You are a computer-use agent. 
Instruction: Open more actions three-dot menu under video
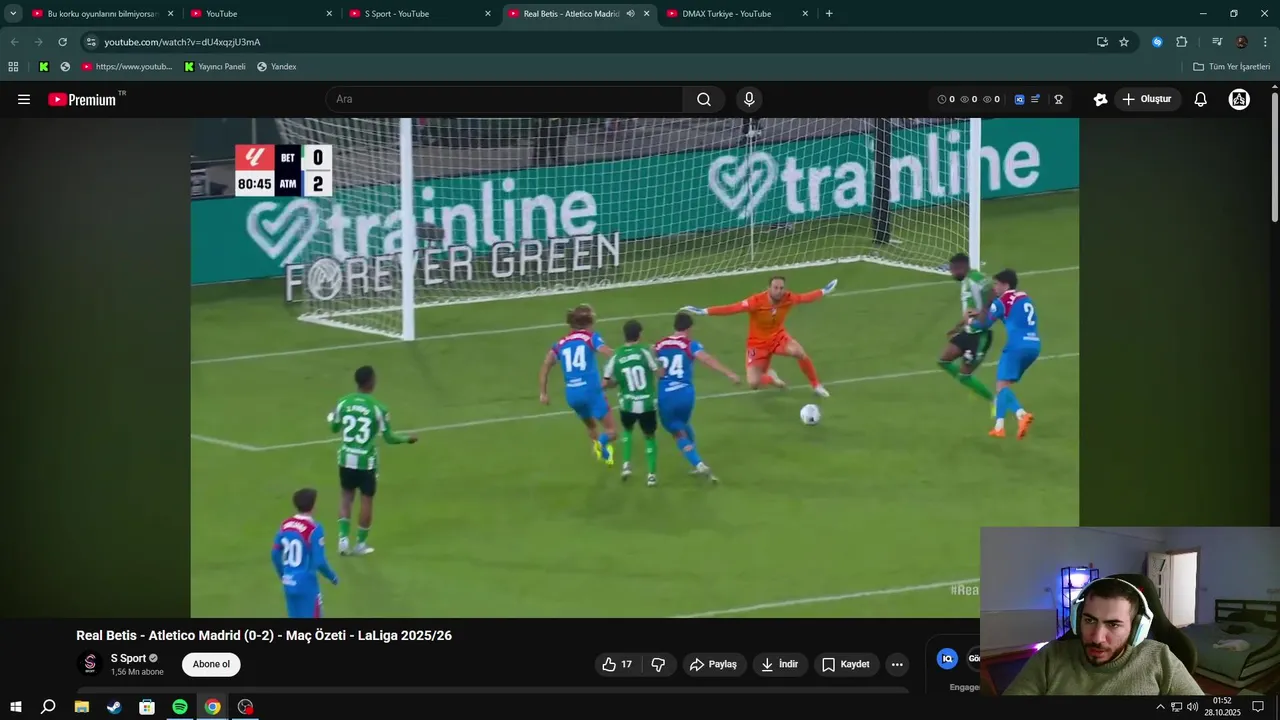[897, 664]
